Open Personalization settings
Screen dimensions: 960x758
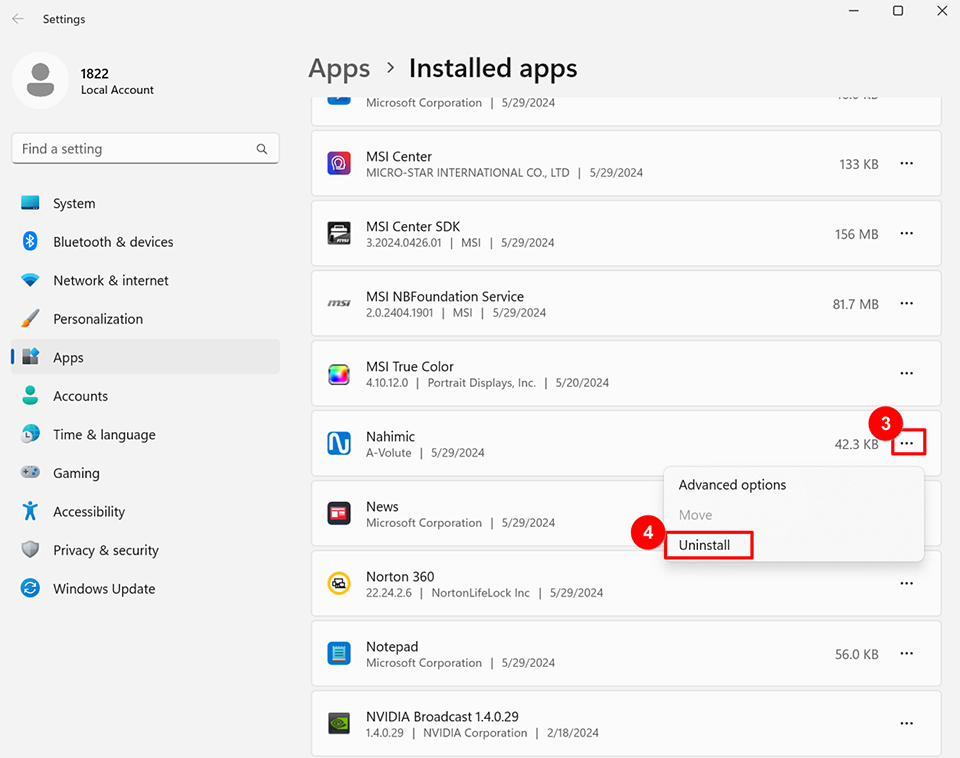pyautogui.click(x=146, y=318)
